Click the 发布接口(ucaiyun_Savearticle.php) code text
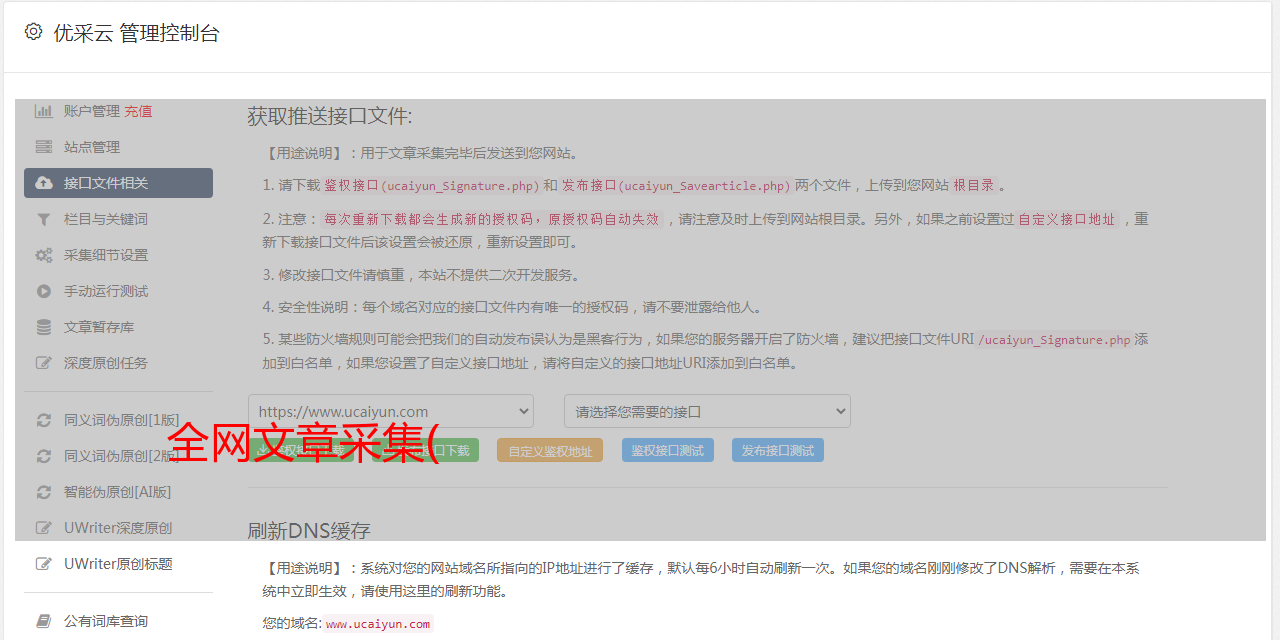 [x=676, y=185]
